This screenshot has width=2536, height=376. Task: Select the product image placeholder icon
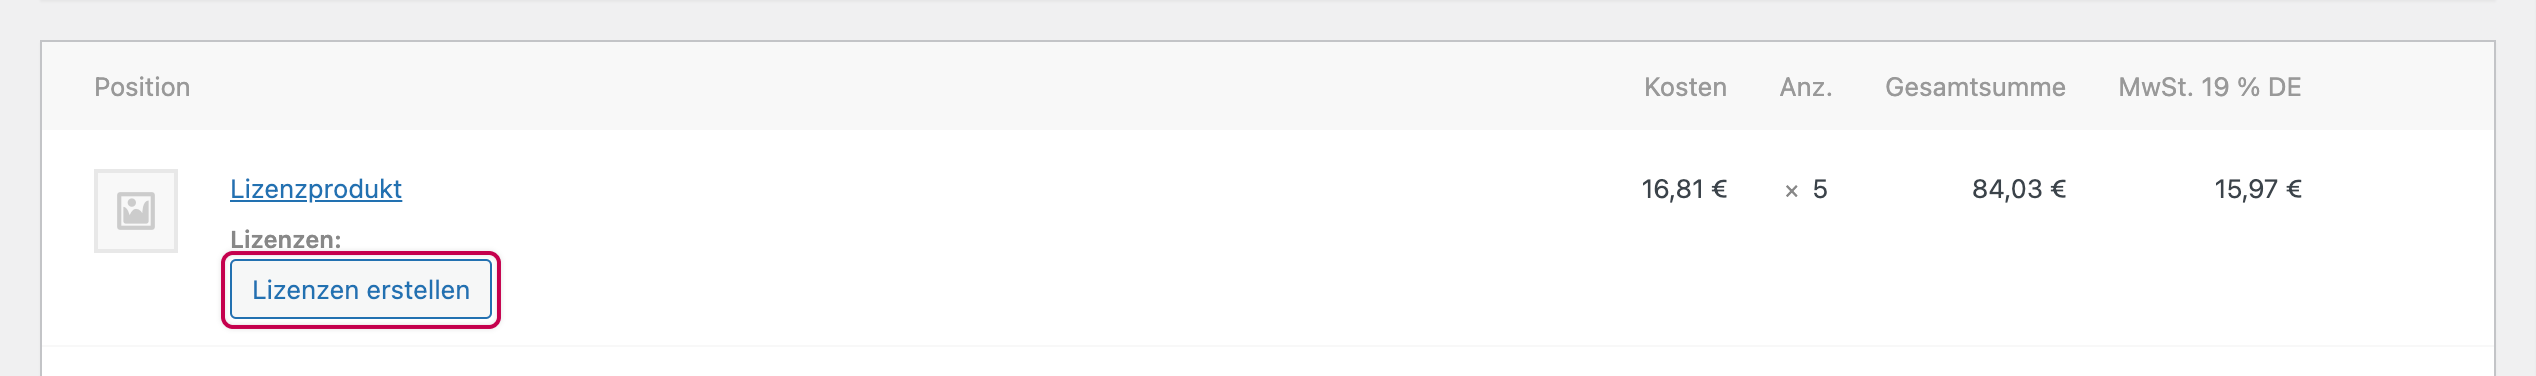(x=136, y=211)
